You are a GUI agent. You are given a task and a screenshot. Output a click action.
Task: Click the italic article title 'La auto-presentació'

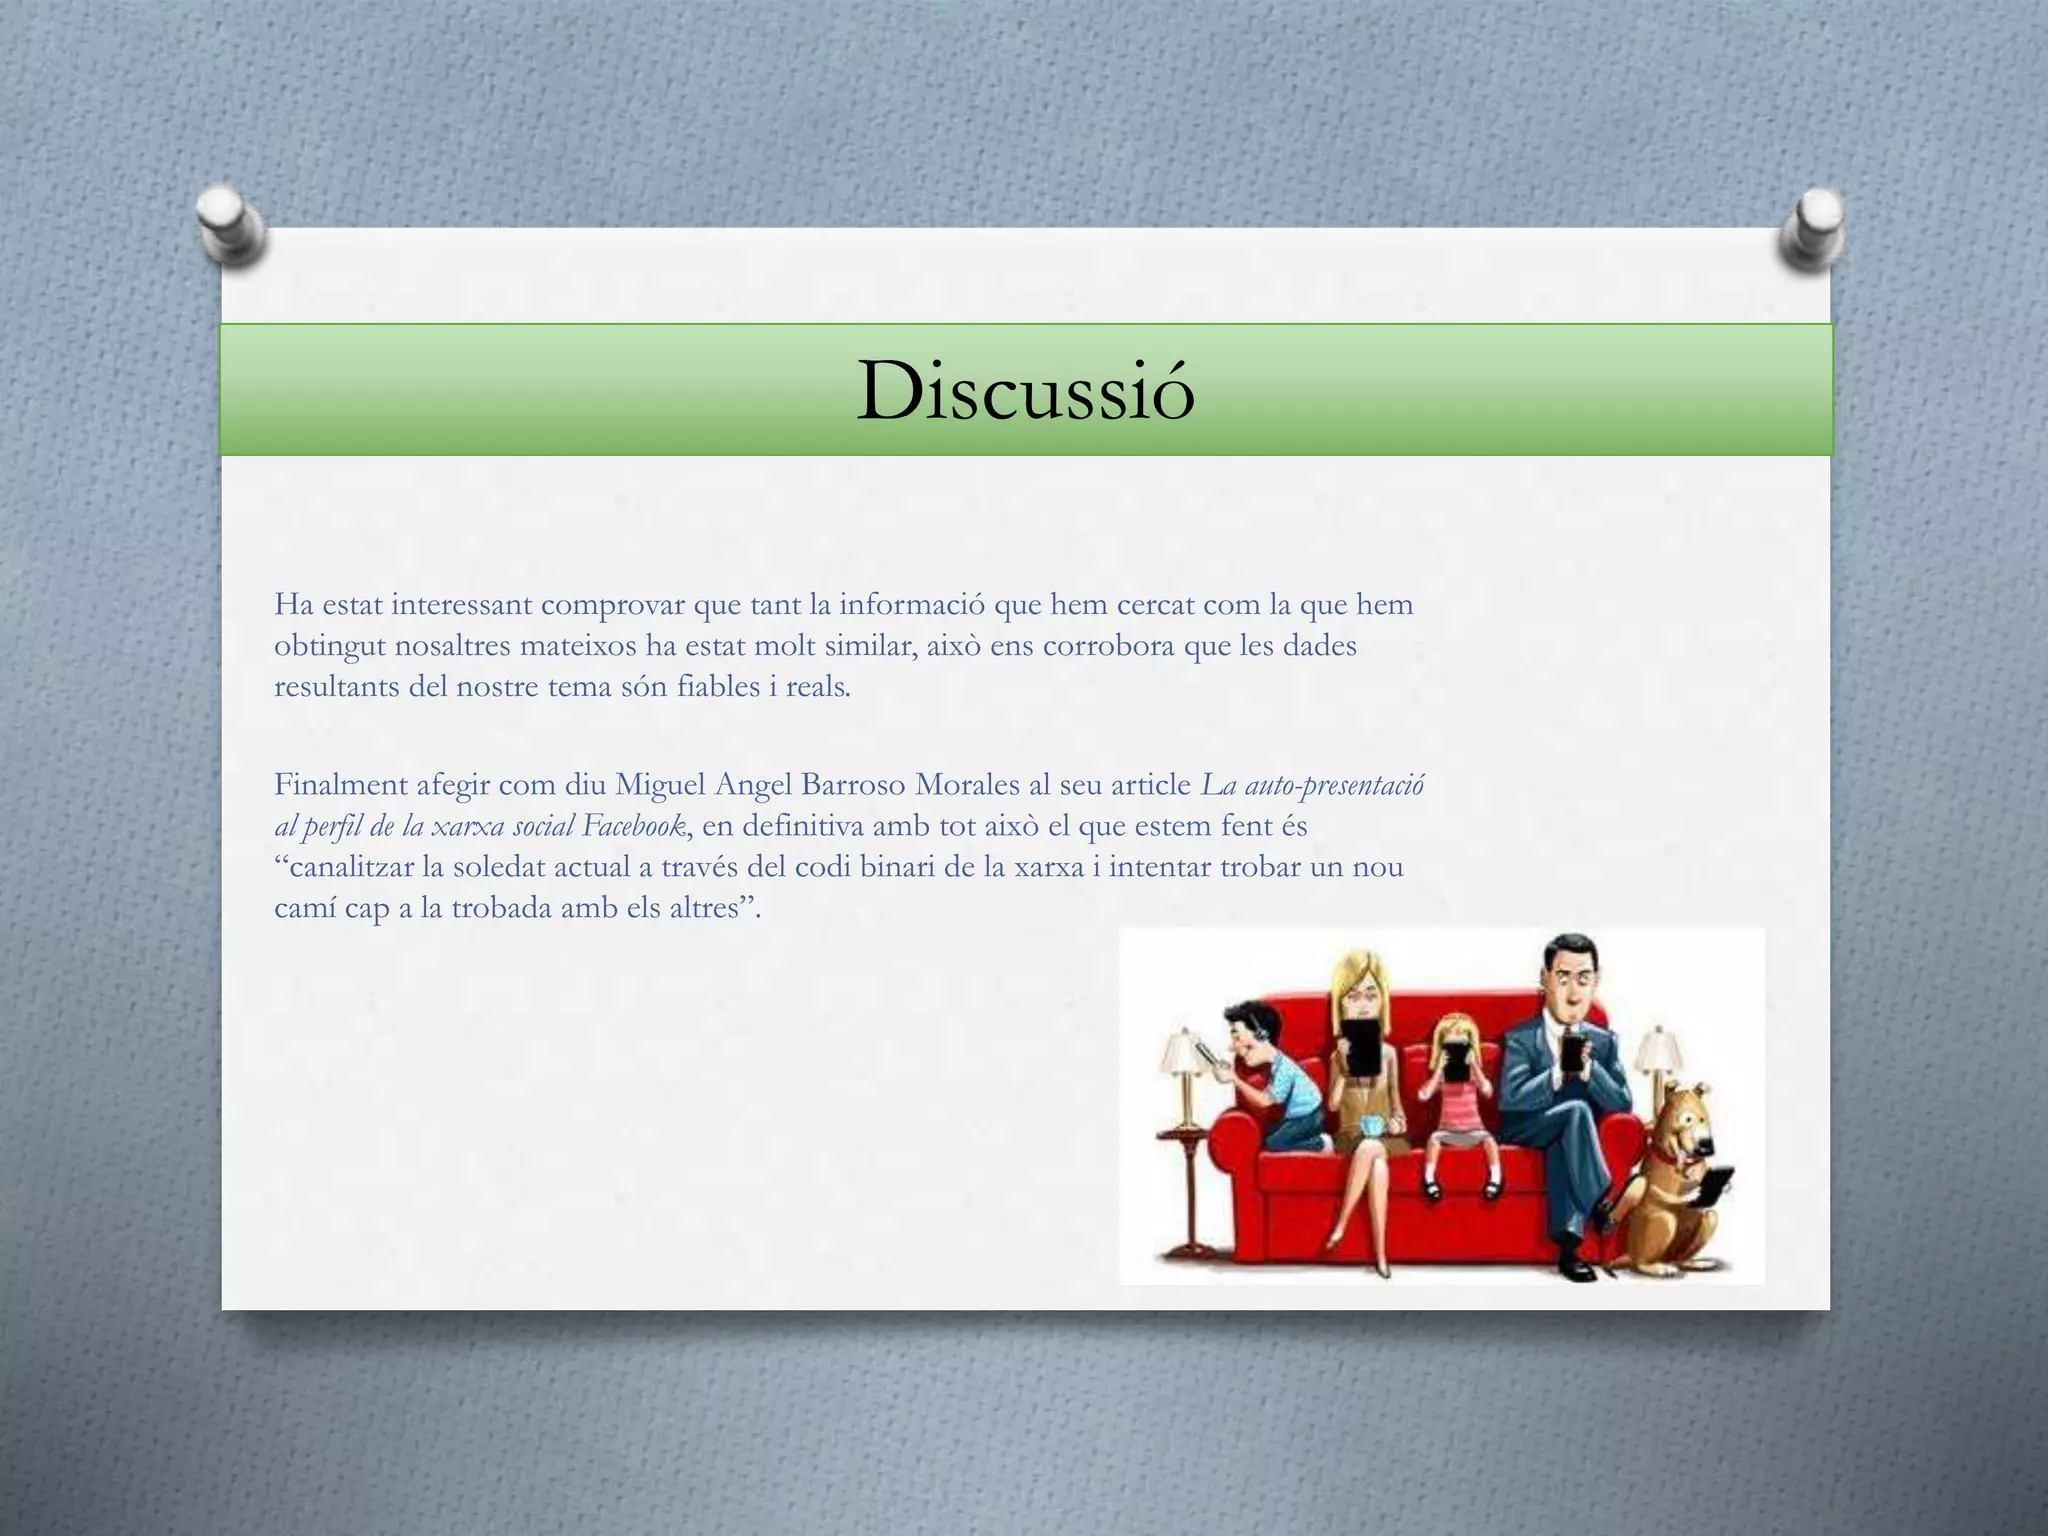[x=1312, y=785]
